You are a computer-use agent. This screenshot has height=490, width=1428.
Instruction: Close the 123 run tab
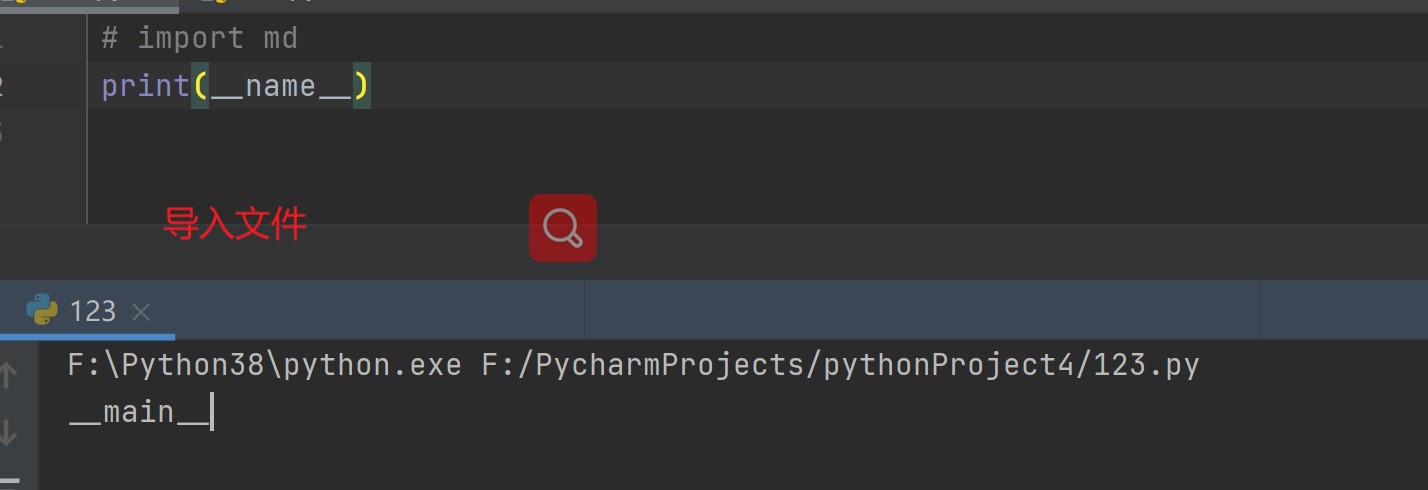141,311
